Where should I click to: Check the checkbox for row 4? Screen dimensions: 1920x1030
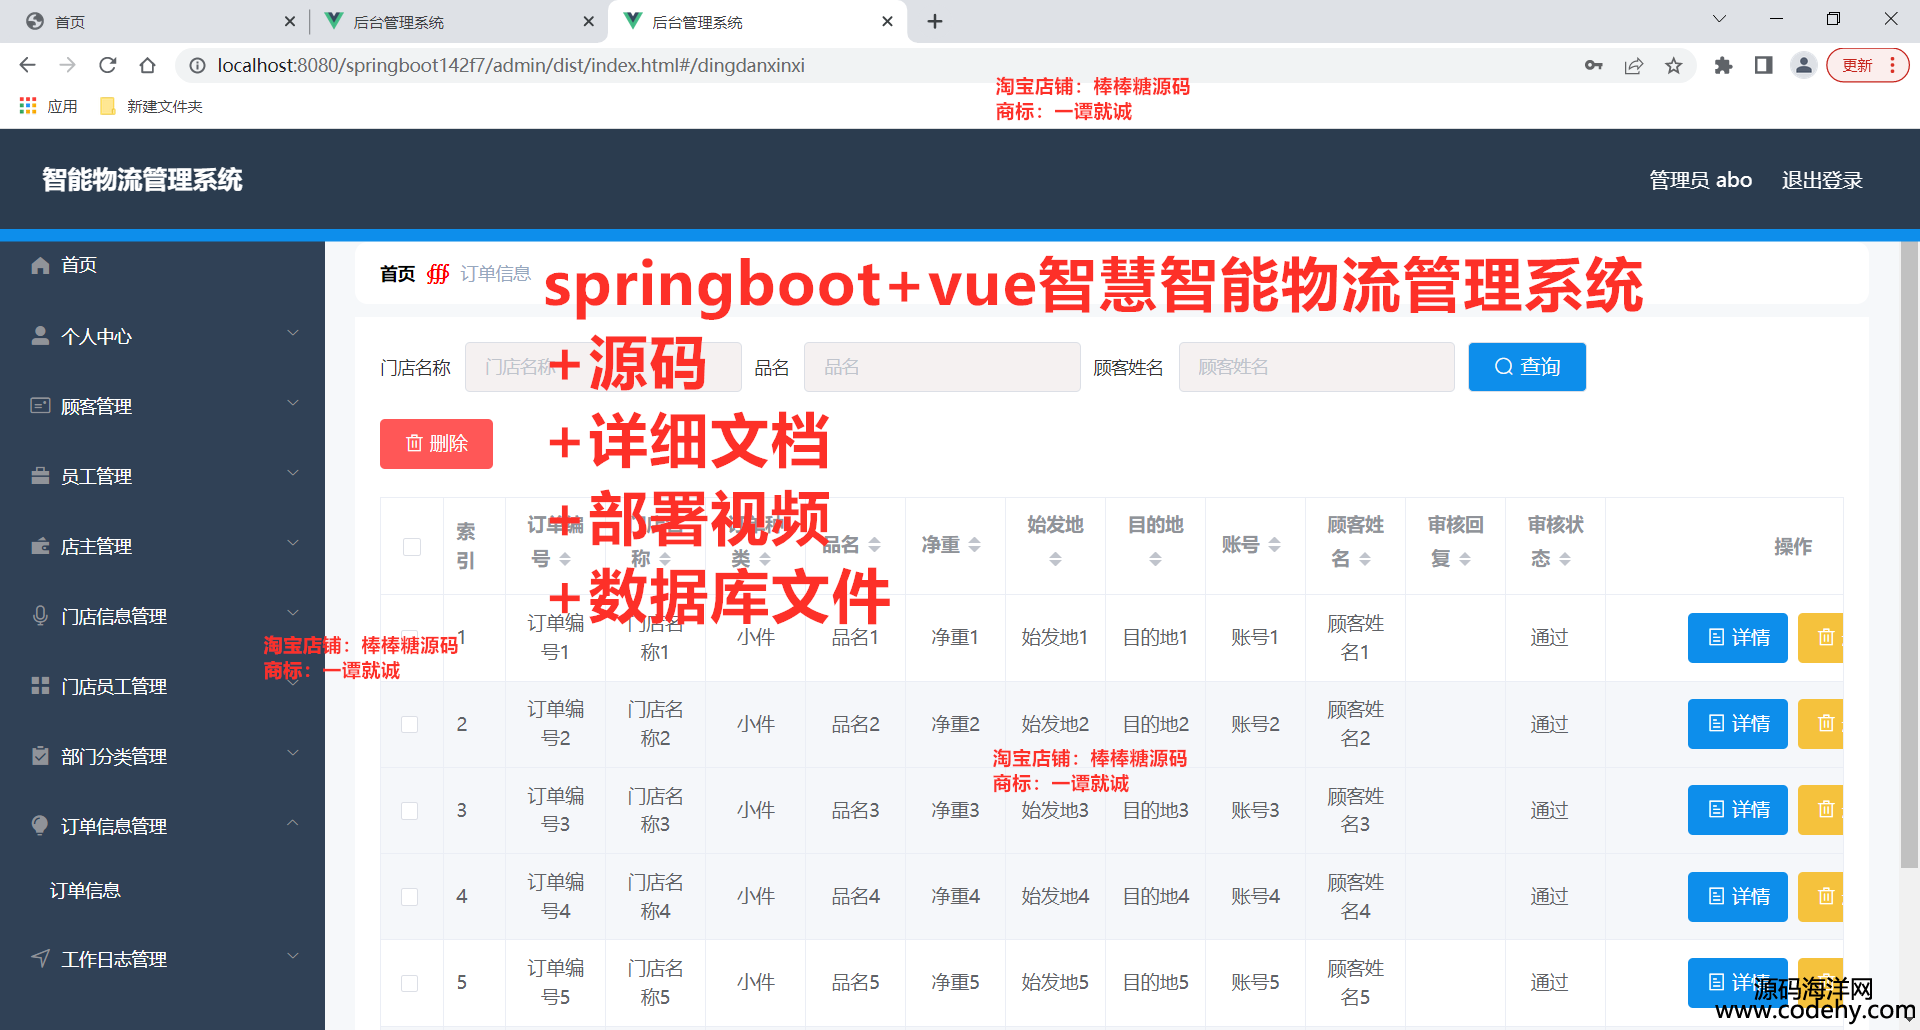tap(410, 897)
